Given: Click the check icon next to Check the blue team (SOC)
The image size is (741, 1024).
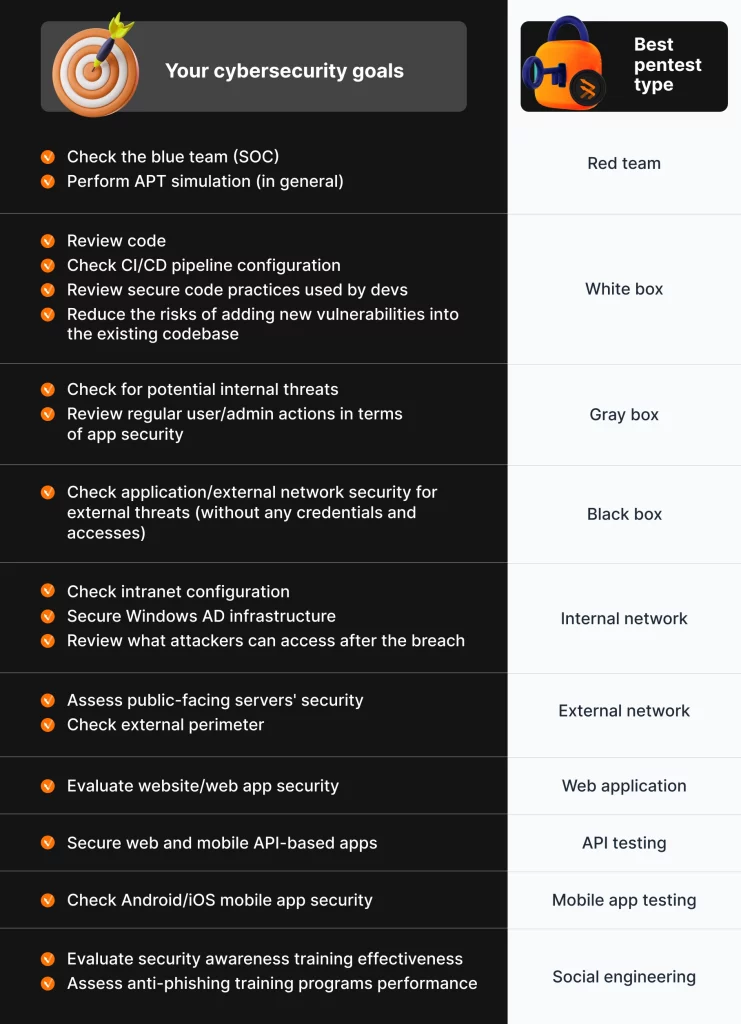Looking at the screenshot, I should [48, 157].
